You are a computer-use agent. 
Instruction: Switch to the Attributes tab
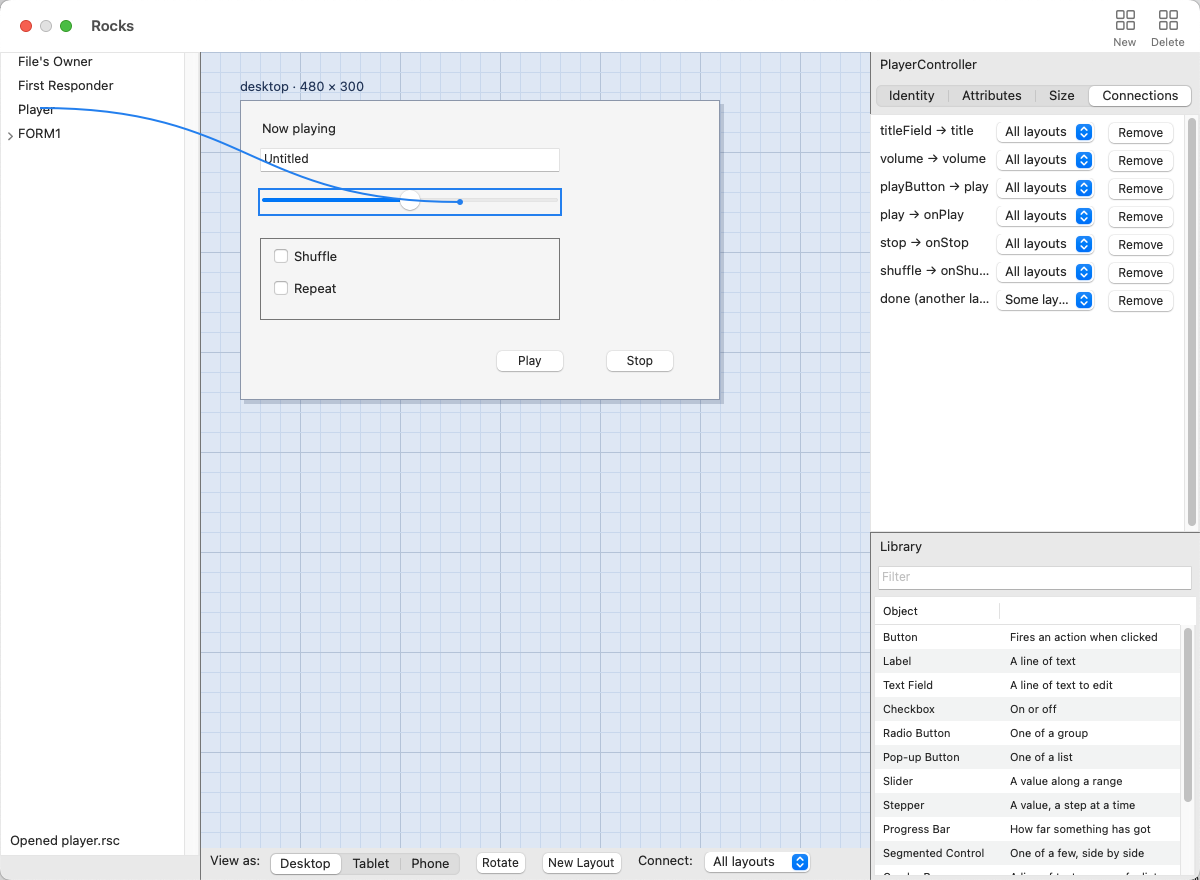coord(992,96)
